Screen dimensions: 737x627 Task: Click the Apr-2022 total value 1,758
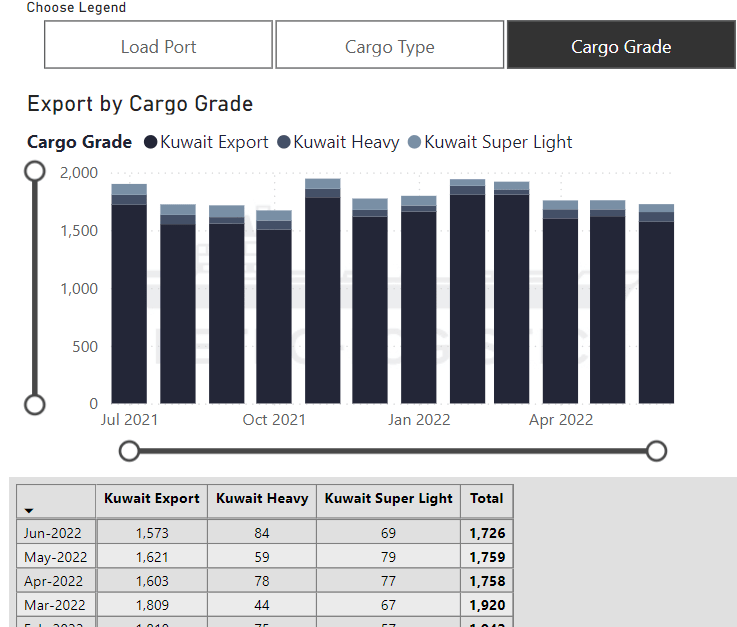click(x=487, y=581)
